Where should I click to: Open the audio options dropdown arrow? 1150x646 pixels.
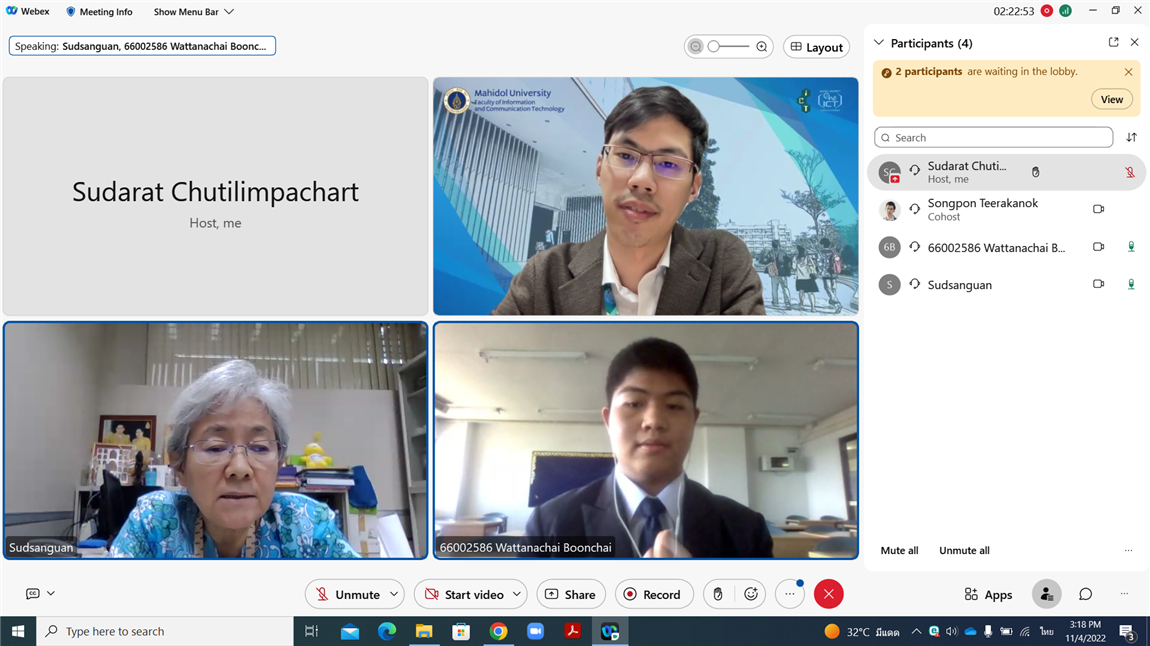click(x=394, y=594)
